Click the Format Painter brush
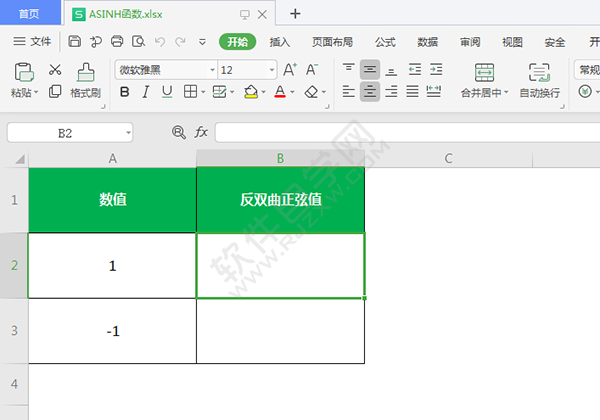 click(86, 72)
